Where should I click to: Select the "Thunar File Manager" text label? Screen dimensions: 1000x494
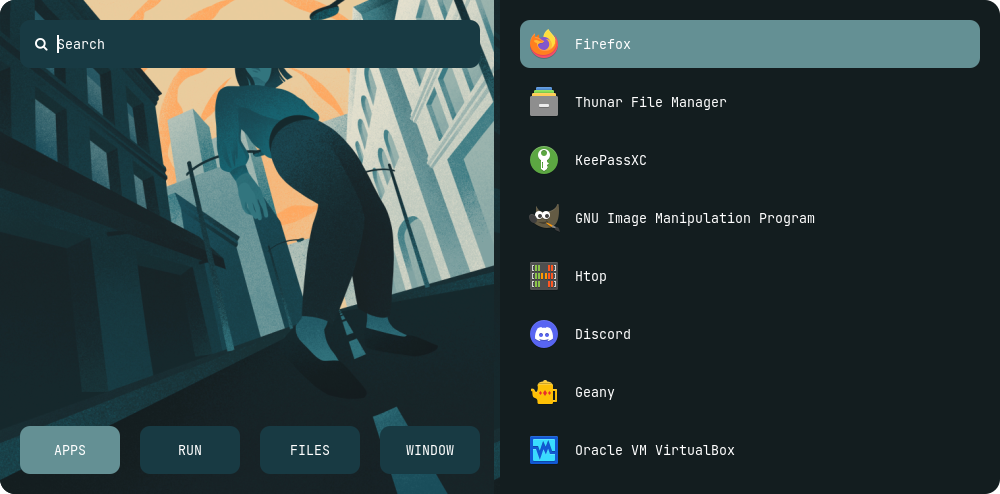[650, 102]
